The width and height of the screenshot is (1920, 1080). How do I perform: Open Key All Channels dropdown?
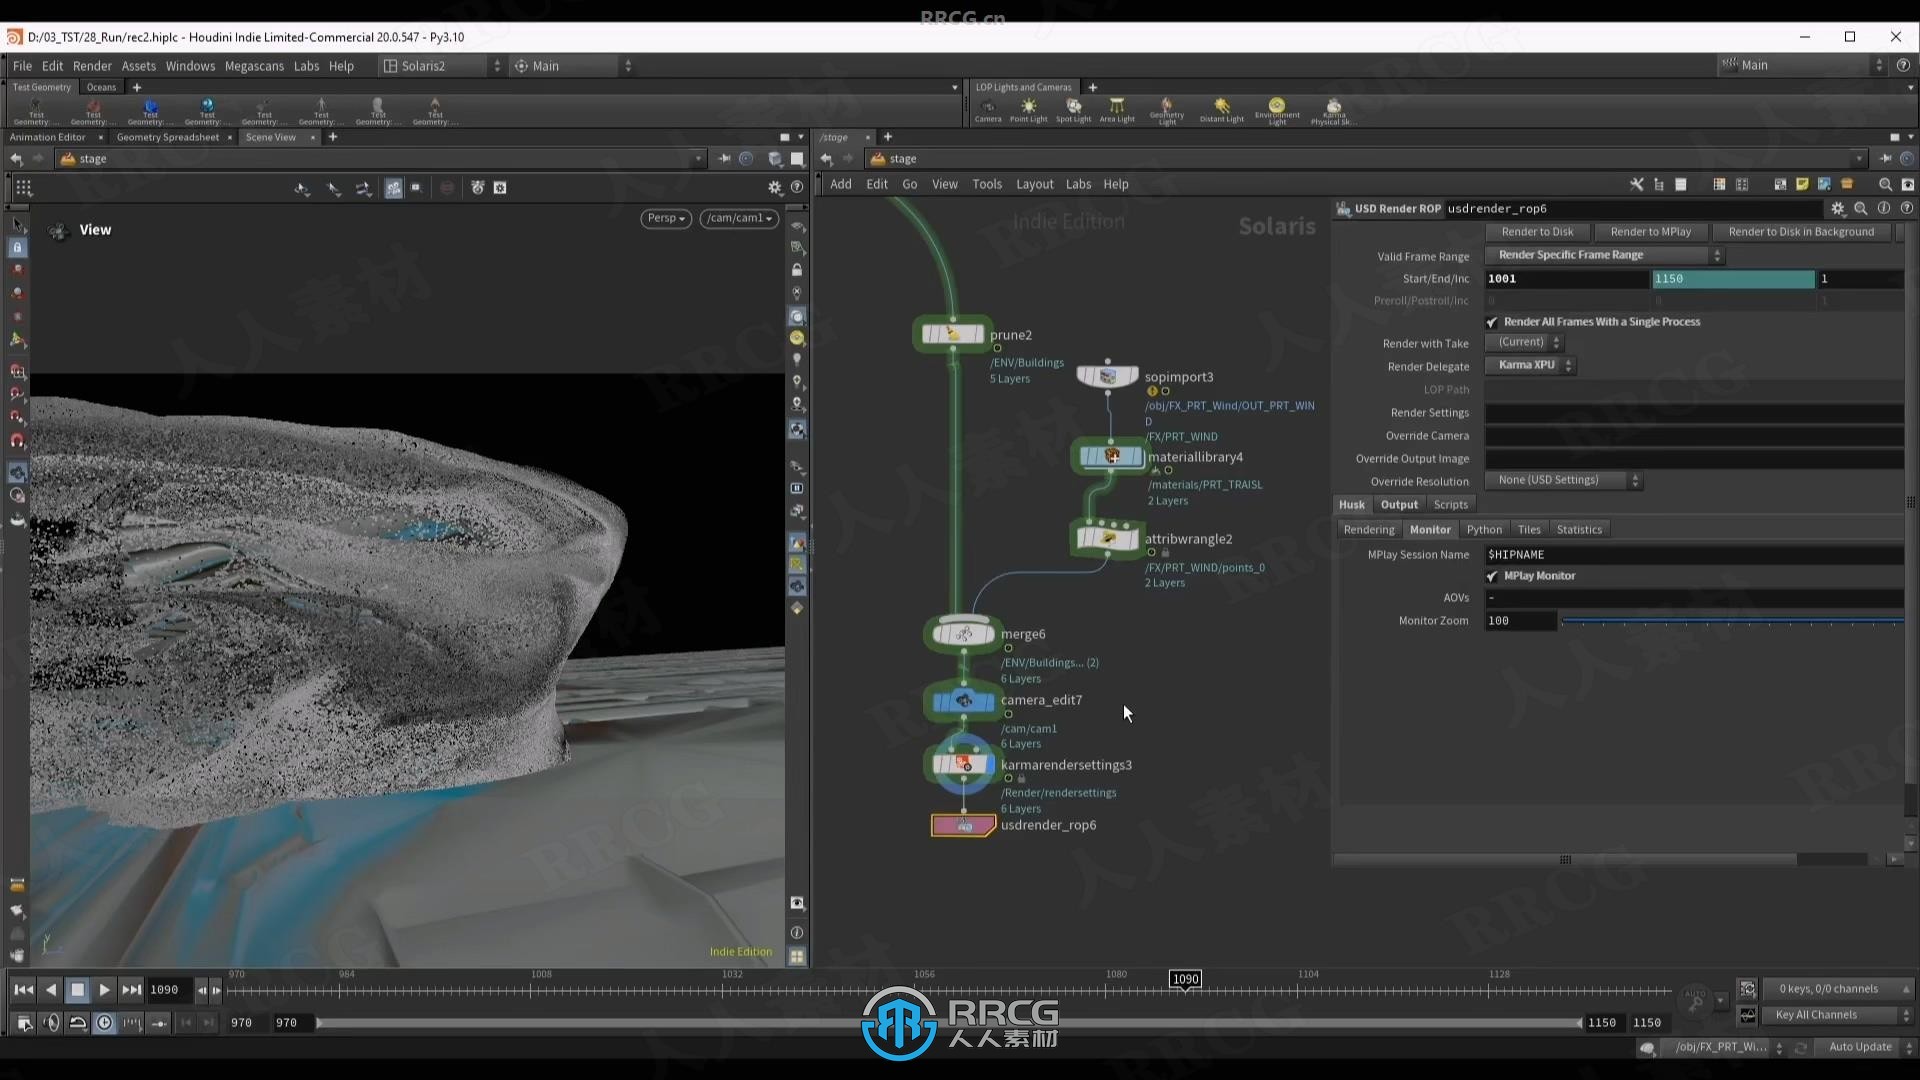click(x=1838, y=1015)
